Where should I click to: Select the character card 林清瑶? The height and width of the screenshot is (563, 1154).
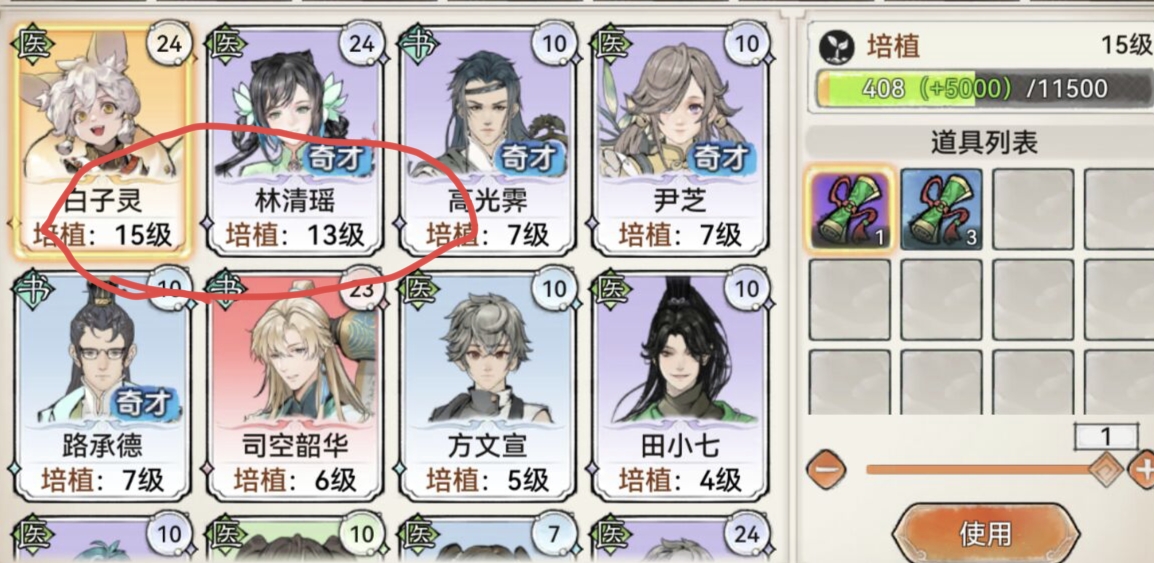(295, 141)
